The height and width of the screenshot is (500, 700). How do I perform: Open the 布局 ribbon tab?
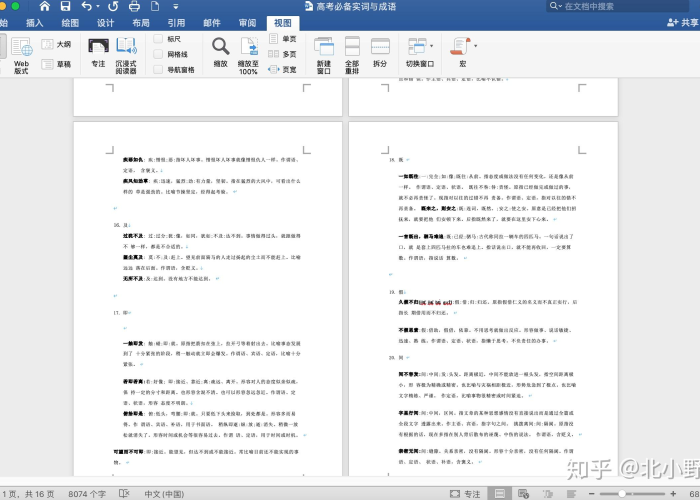pos(141,23)
